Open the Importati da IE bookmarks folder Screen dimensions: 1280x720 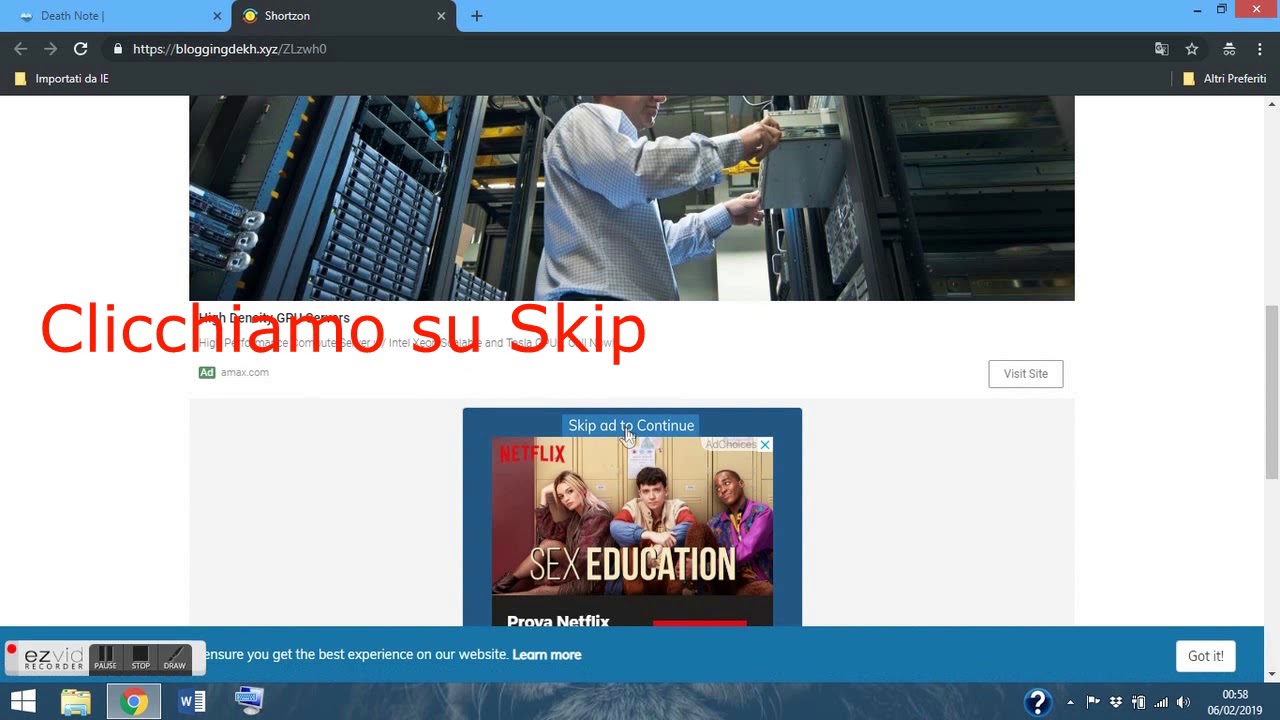[x=62, y=78]
